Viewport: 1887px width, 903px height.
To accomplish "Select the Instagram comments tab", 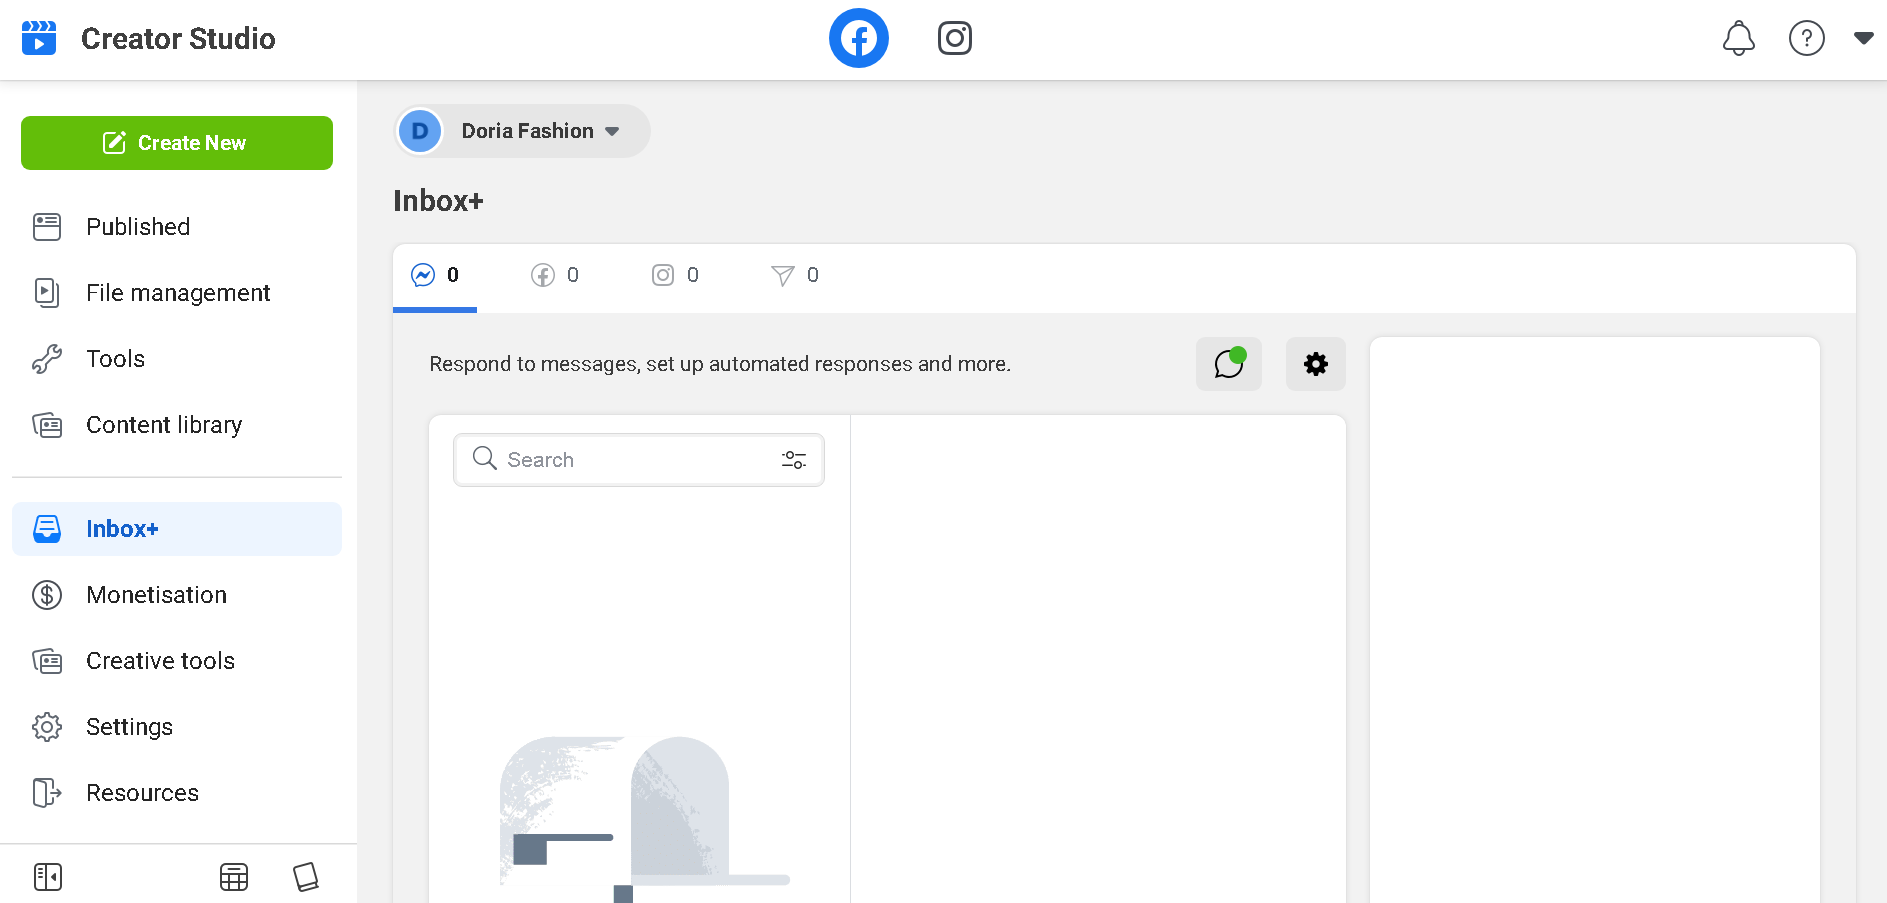I will coord(675,275).
